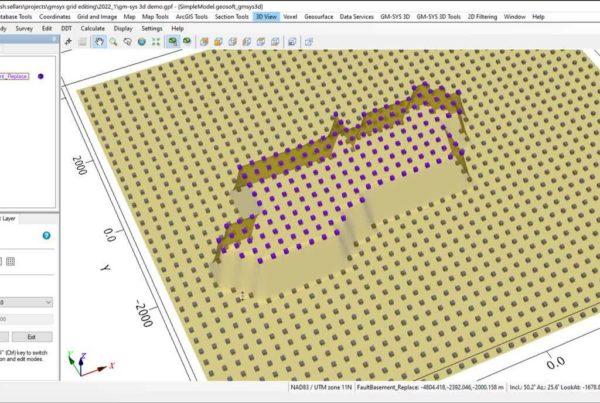Open the GM-SYS 3D Tools menu

(439, 17)
